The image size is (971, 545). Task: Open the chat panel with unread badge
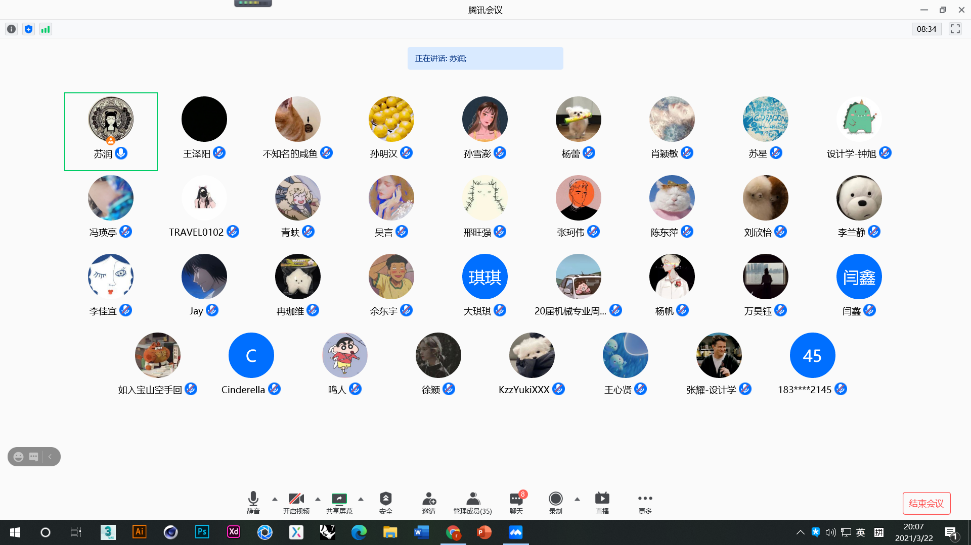click(x=516, y=500)
